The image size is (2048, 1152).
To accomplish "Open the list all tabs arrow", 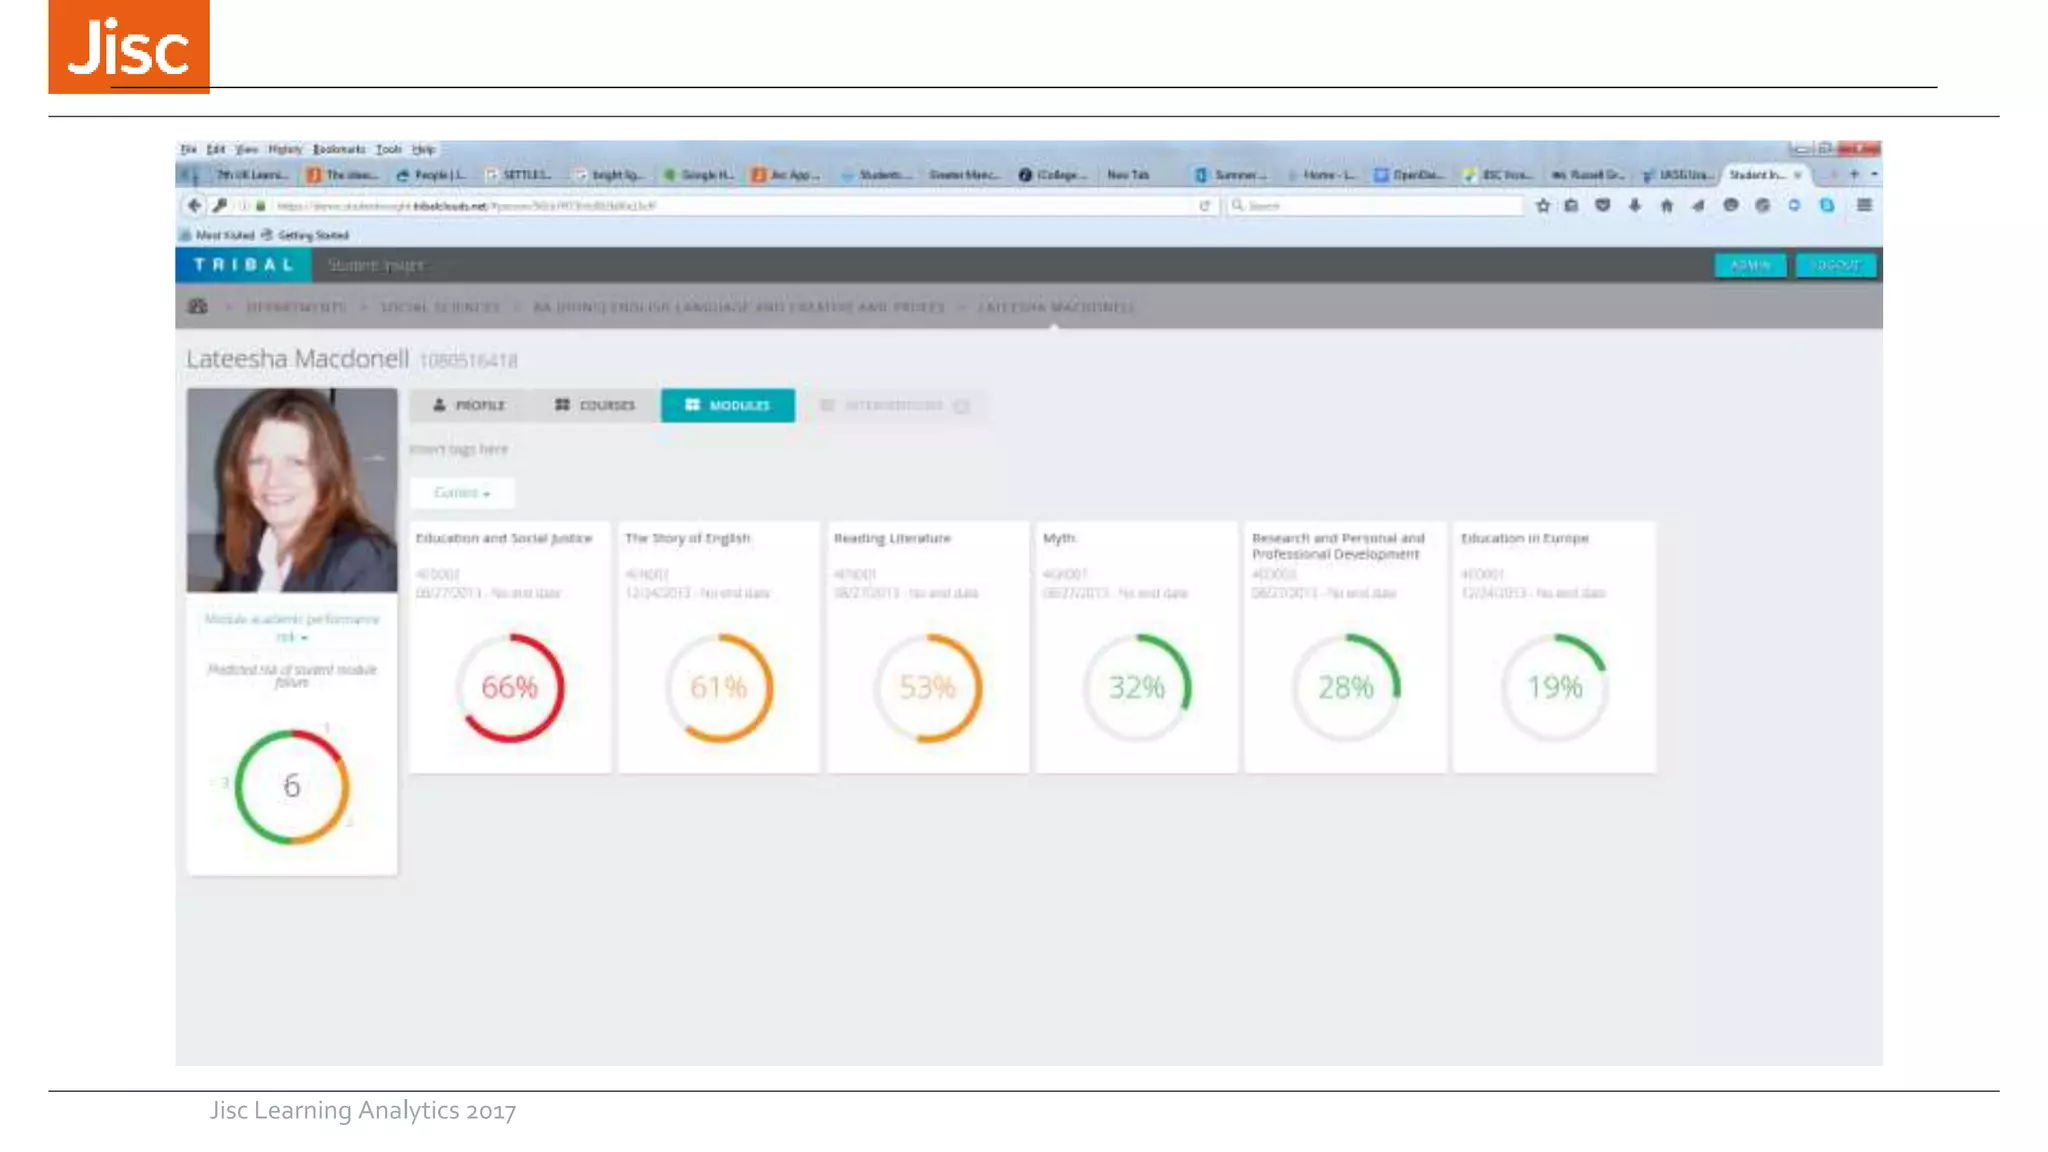I will 1874,174.
